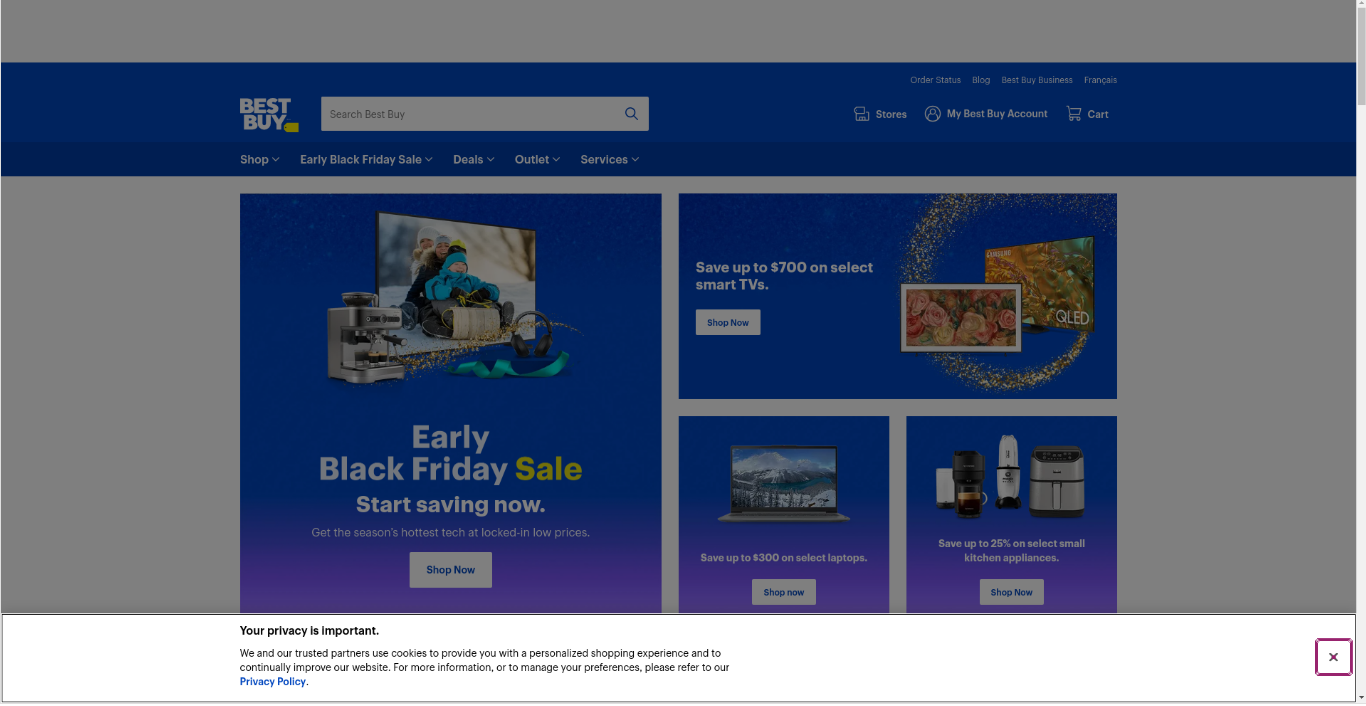Image resolution: width=1366 pixels, height=706 pixels.
Task: Expand the Outlet menu
Action: [x=537, y=160]
